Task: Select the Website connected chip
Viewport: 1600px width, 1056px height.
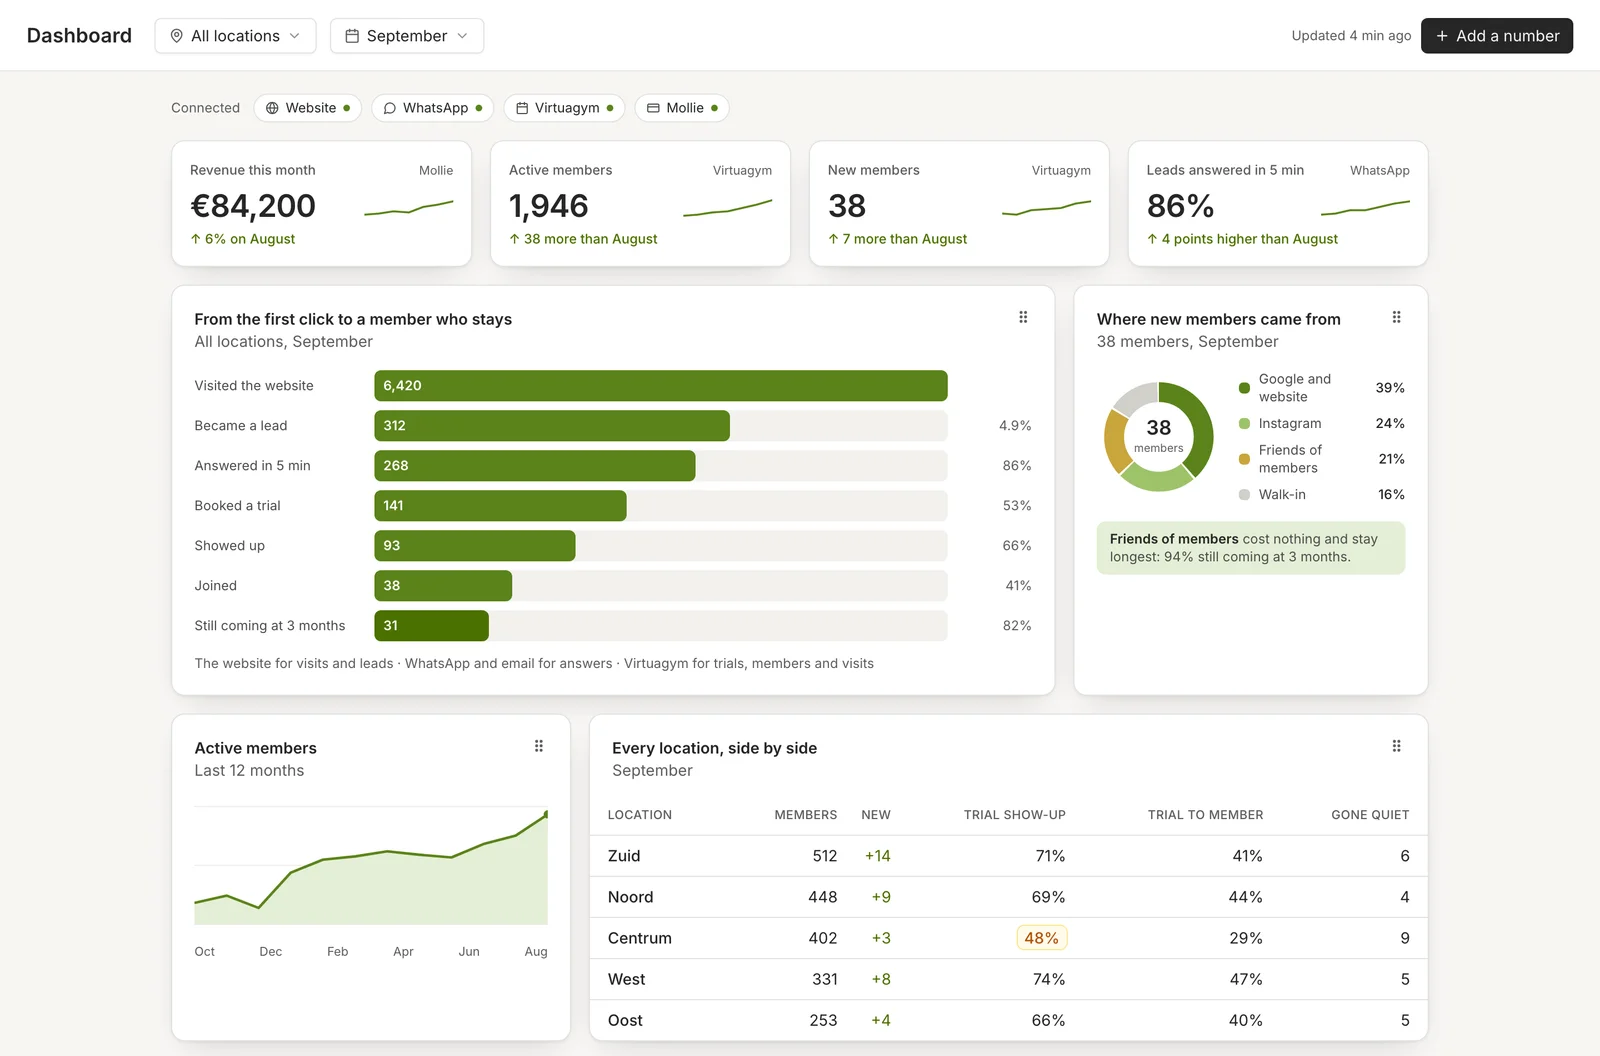Action: (308, 108)
